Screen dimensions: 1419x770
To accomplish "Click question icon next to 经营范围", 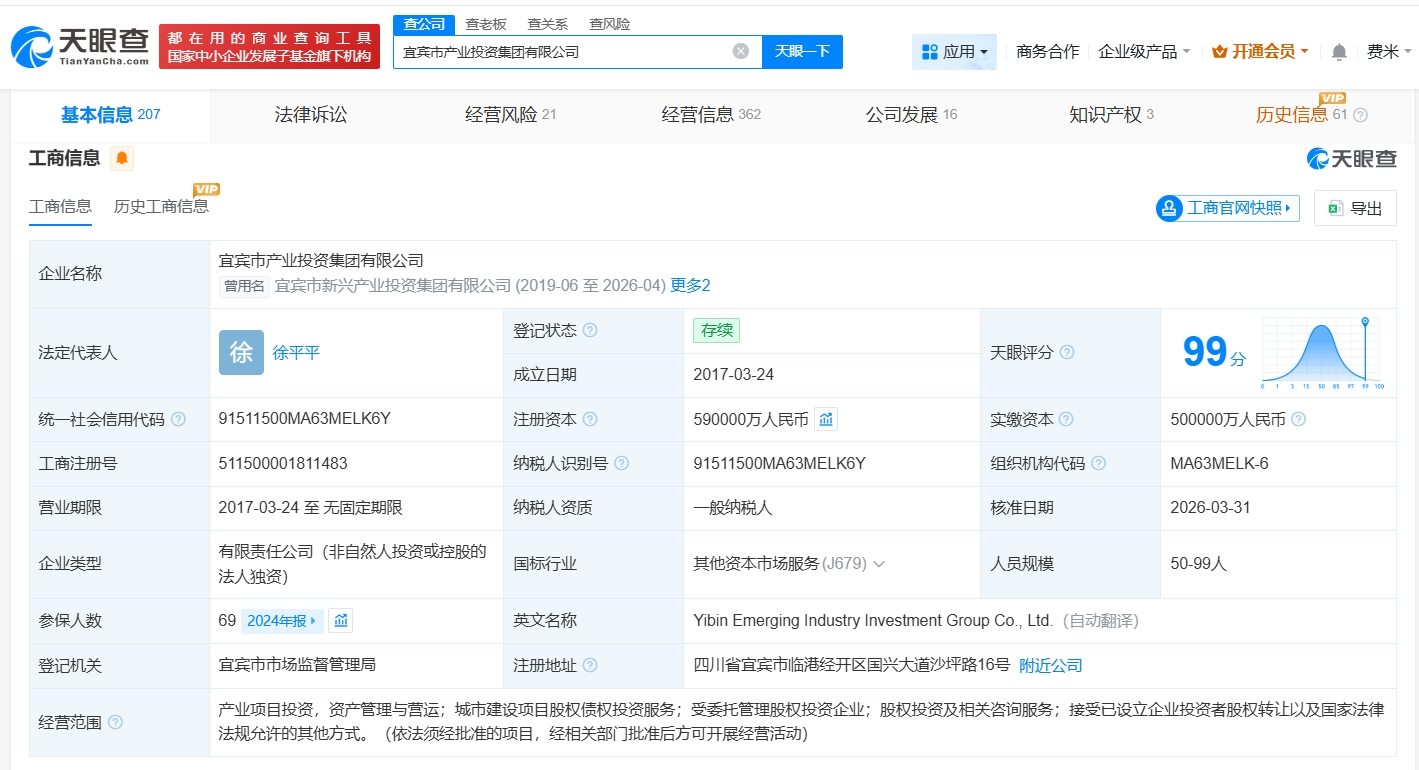I will click(x=115, y=722).
